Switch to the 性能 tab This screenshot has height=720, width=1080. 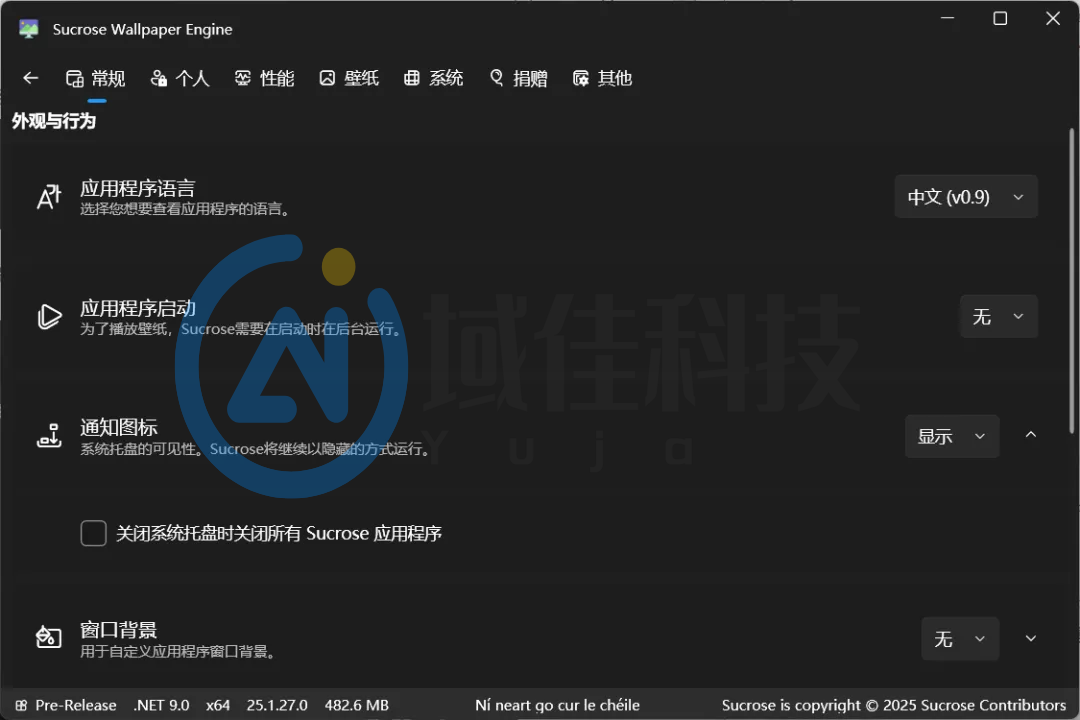pos(264,79)
